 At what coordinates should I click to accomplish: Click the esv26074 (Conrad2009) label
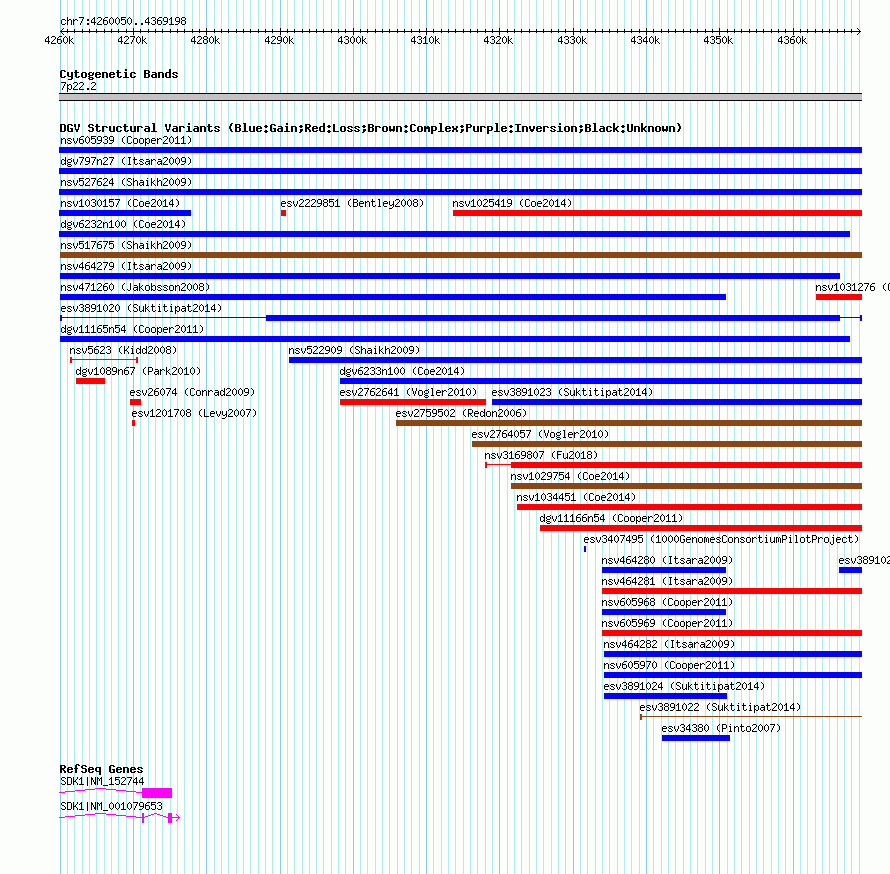pos(192,392)
